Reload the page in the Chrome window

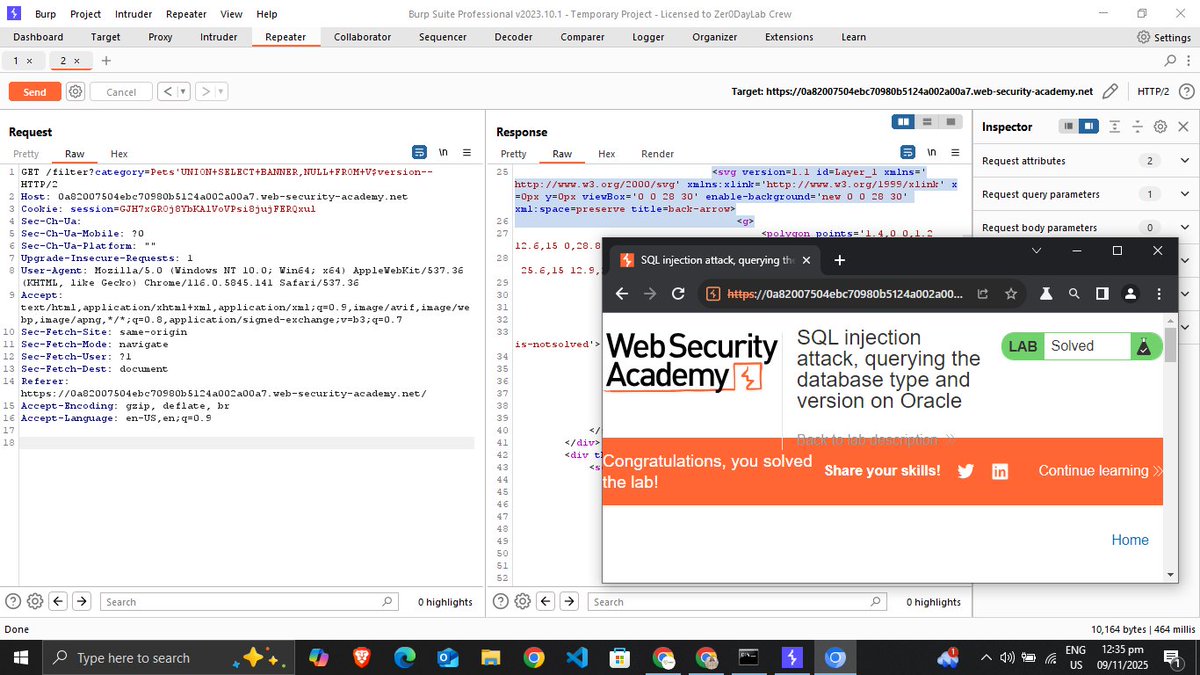click(678, 294)
